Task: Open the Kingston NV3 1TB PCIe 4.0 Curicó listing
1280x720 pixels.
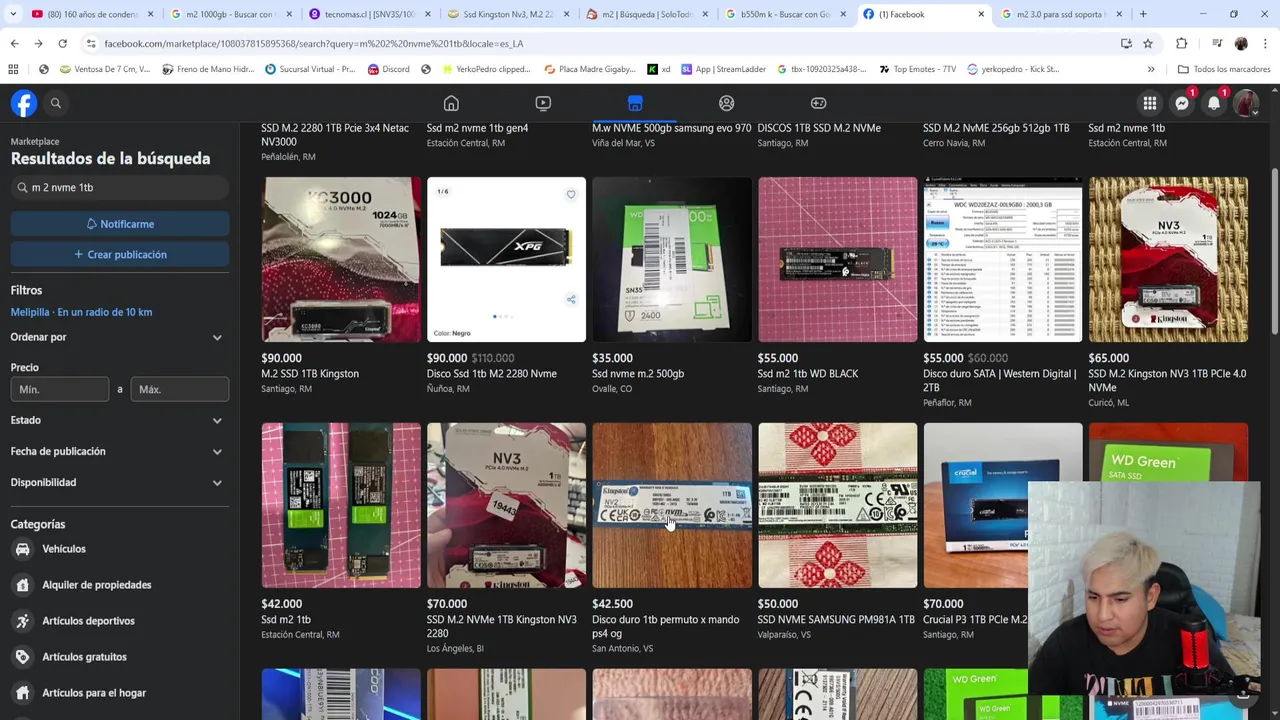Action: point(1168,260)
